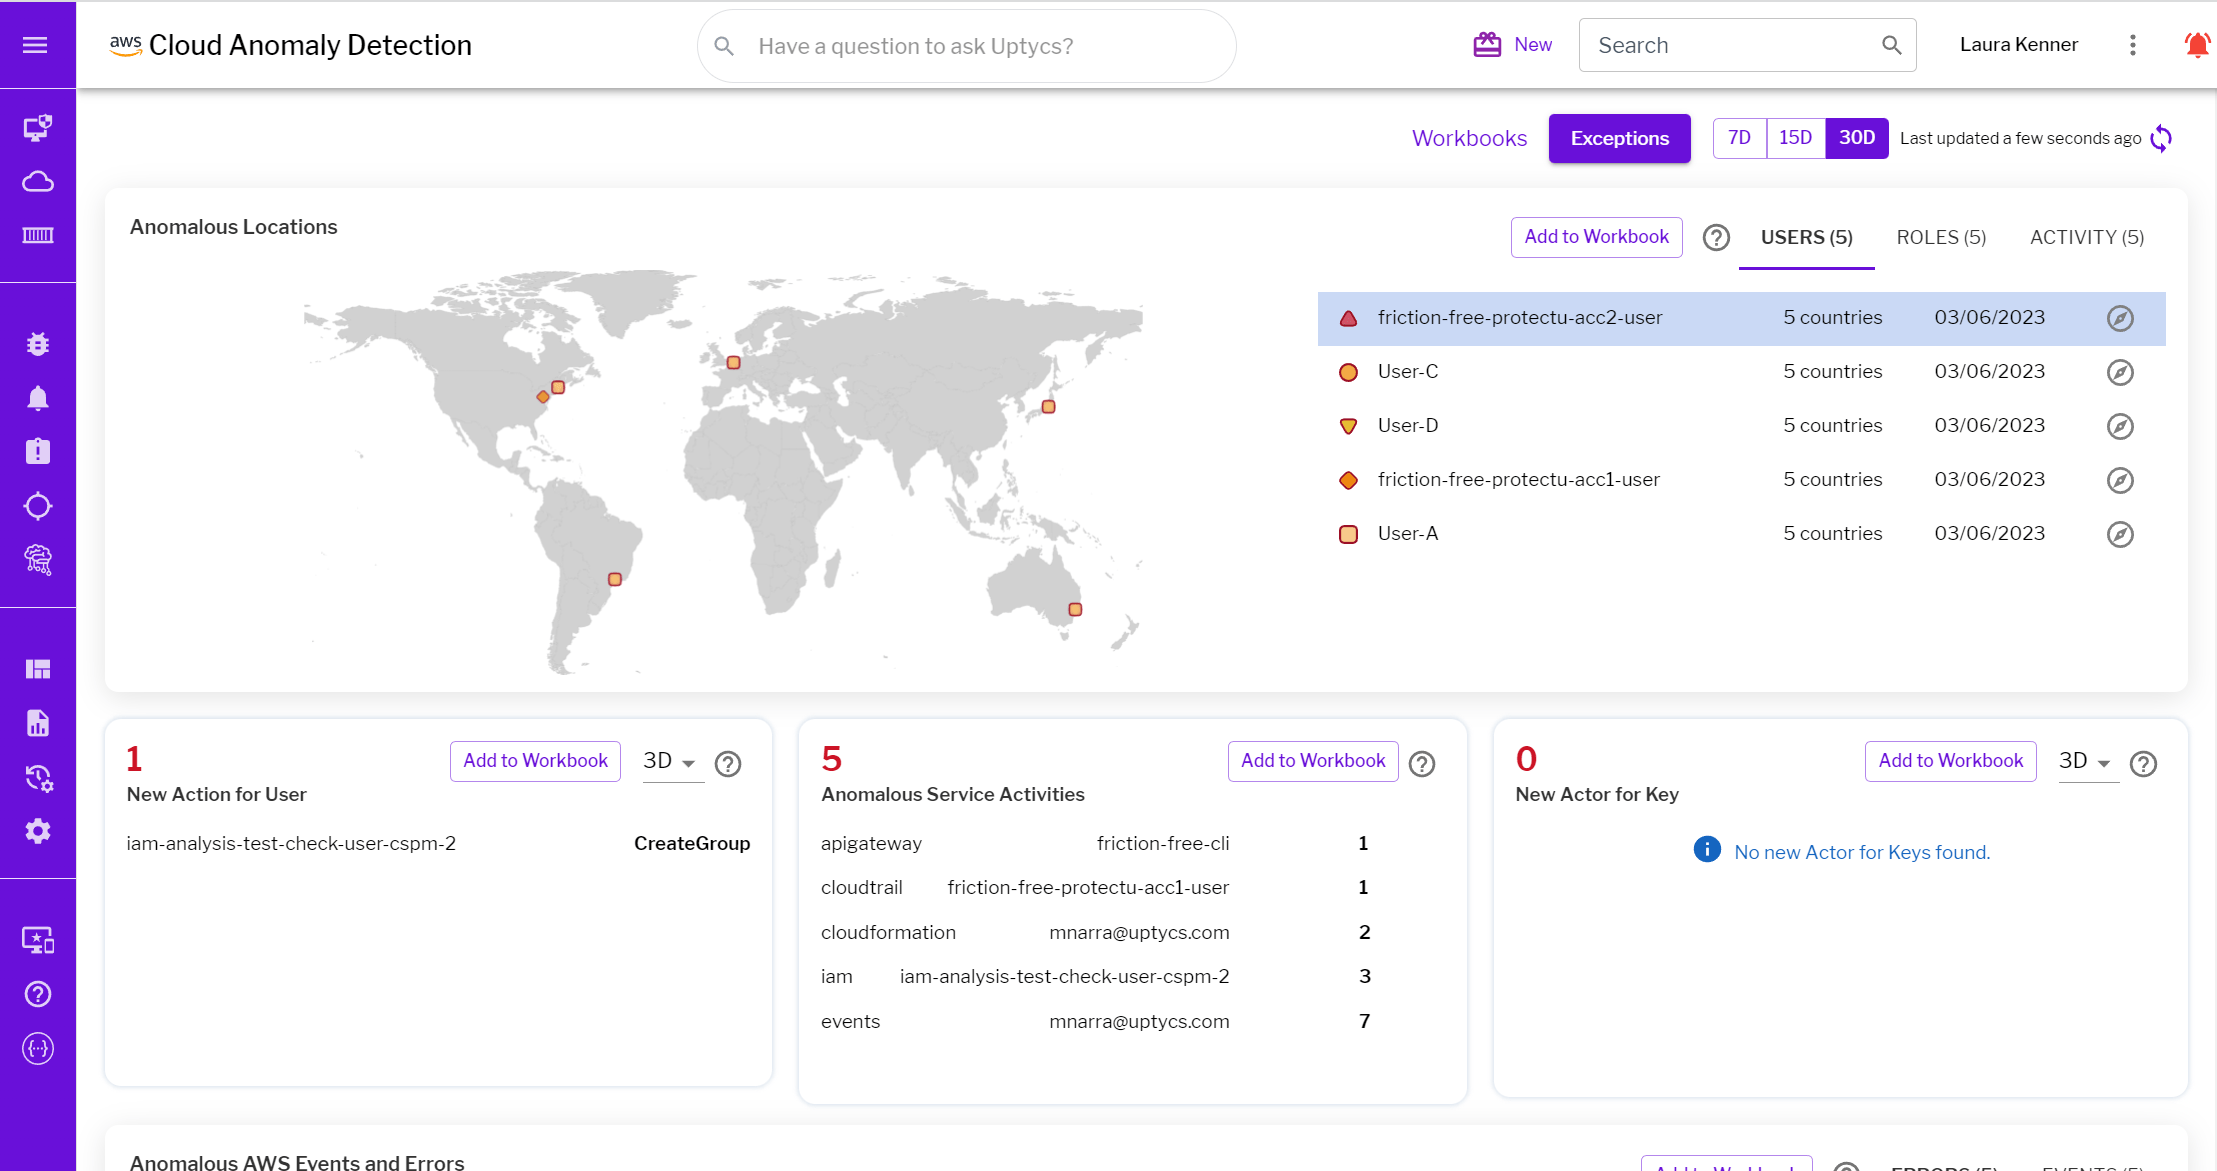This screenshot has height=1171, width=2217.
Task: Switch to the ROLES (5) tab
Action: 1940,237
